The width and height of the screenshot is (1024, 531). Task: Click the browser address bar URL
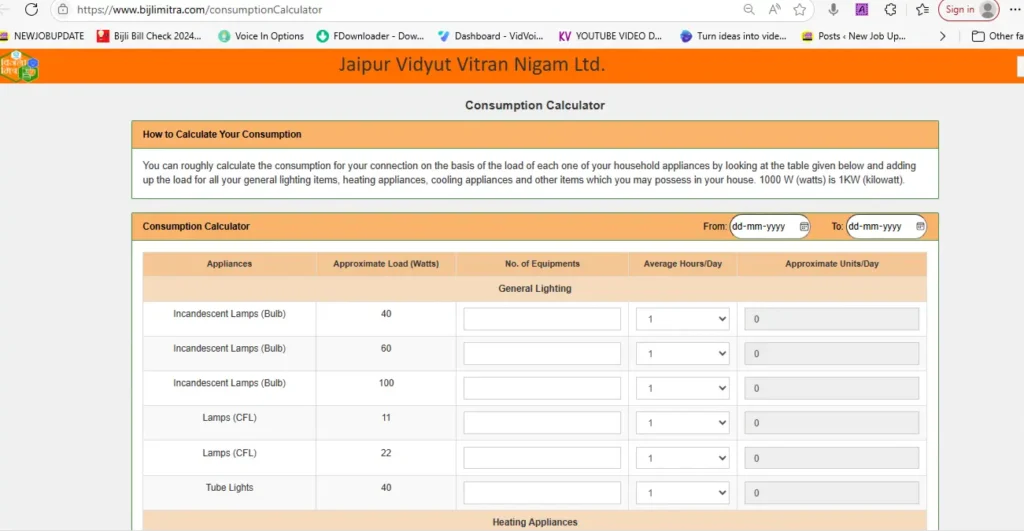click(200, 10)
